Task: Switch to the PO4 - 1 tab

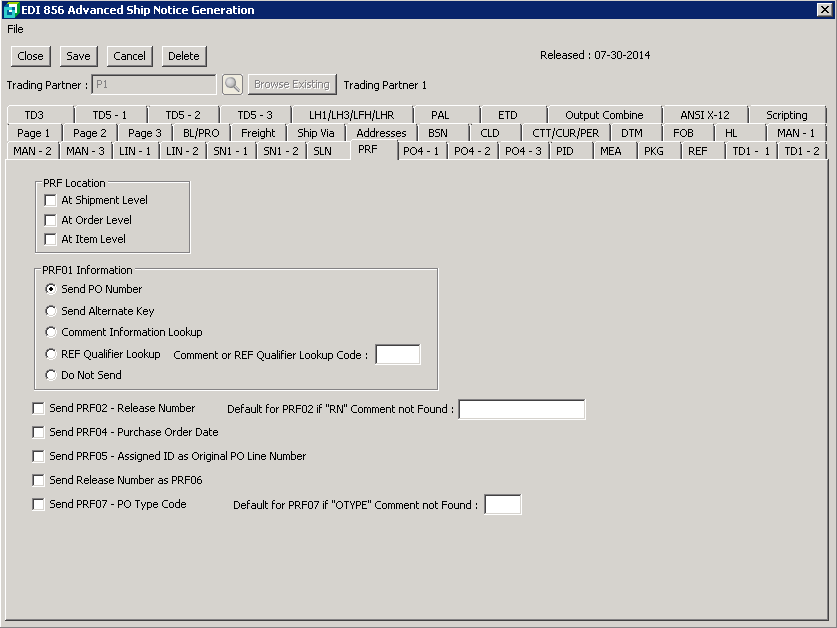Action: tap(420, 151)
